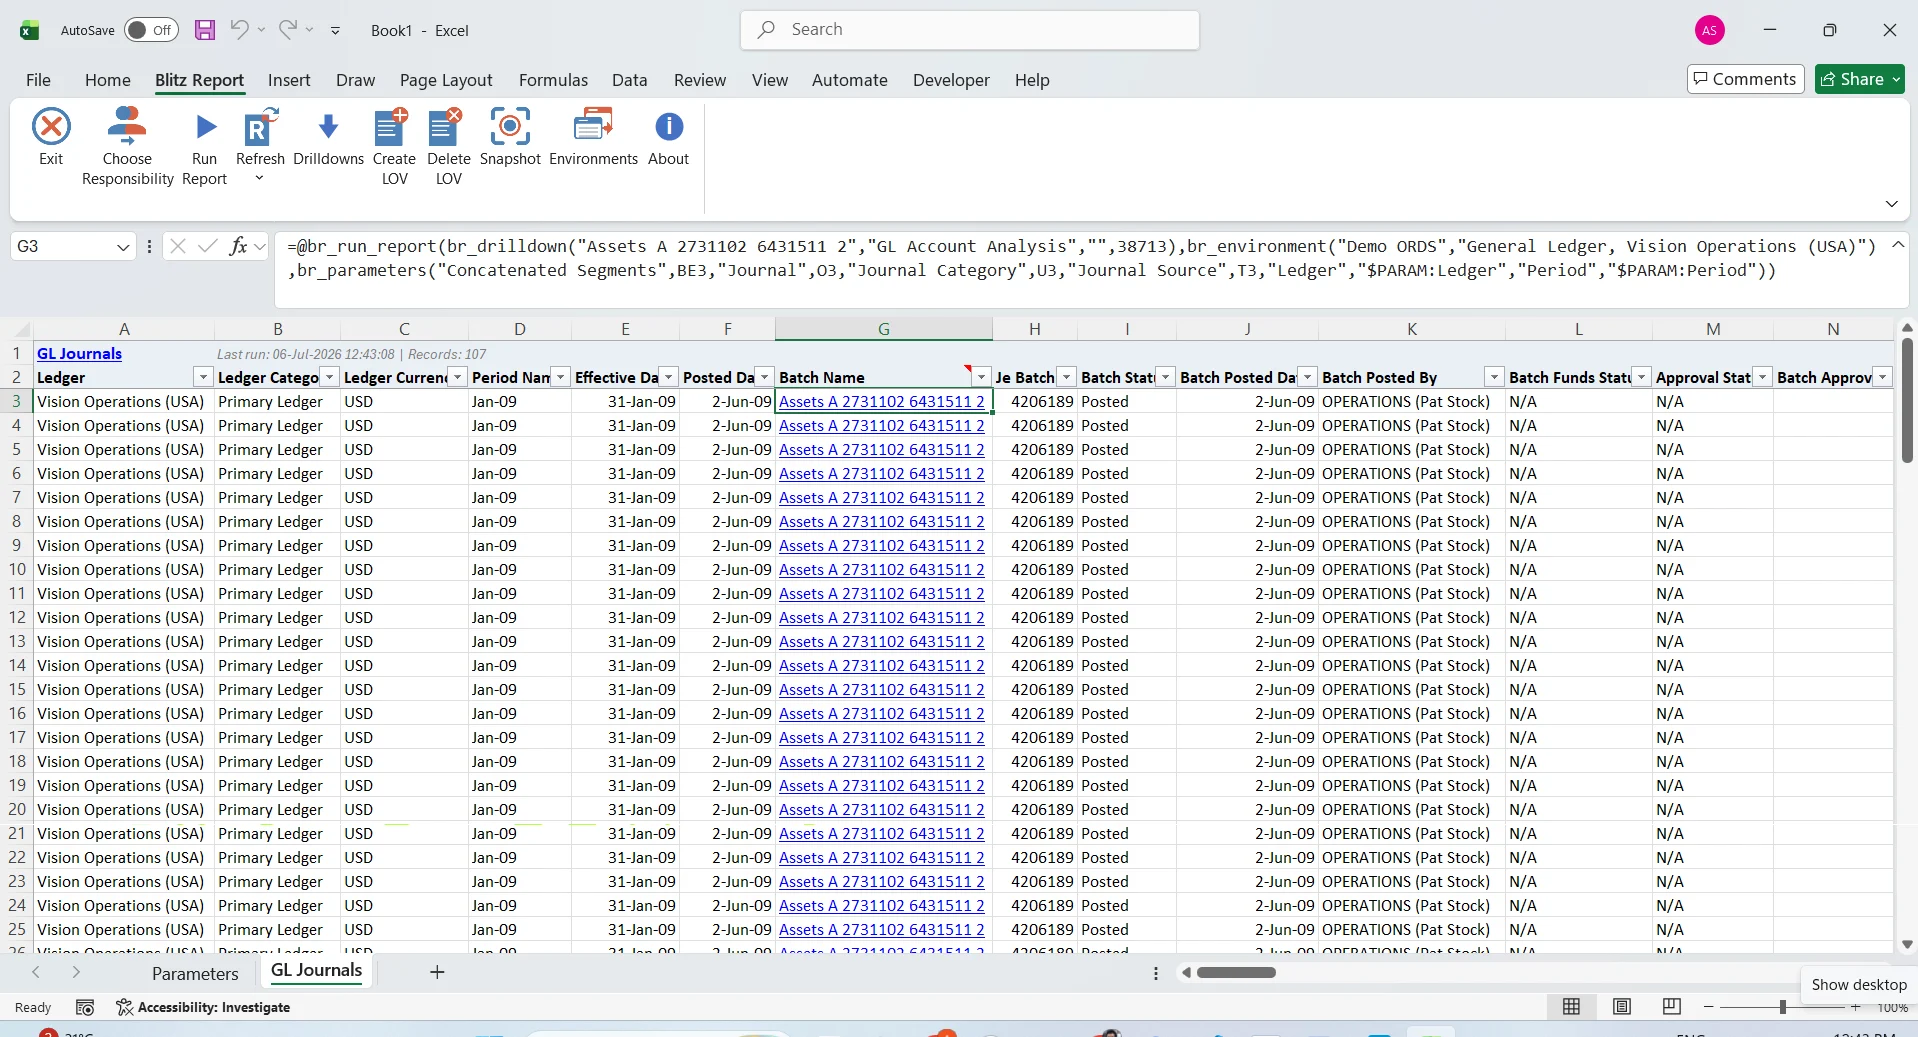Click the zoom out minus button
This screenshot has height=1037, width=1918.
tap(1708, 1007)
